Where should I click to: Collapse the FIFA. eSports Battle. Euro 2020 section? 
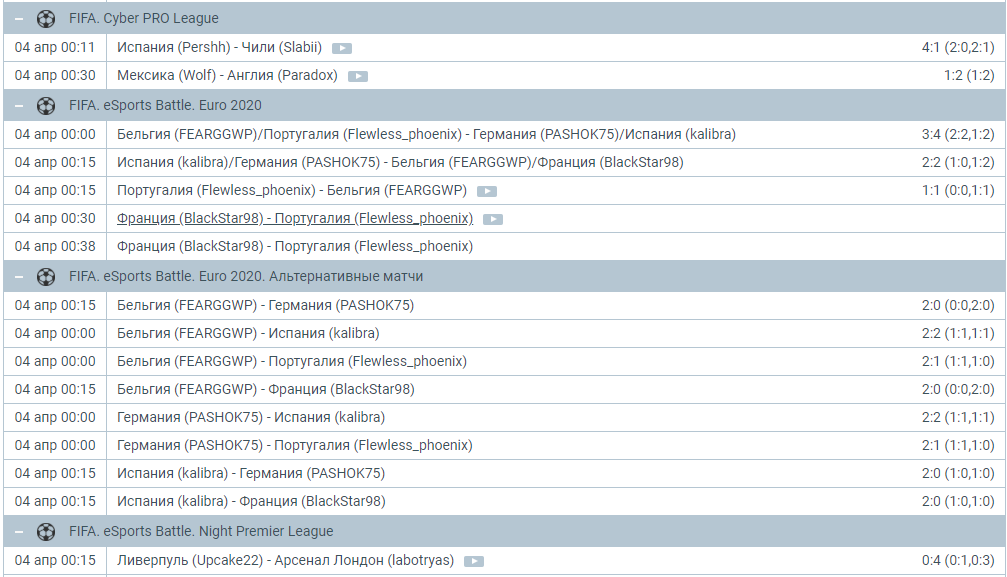(x=19, y=105)
